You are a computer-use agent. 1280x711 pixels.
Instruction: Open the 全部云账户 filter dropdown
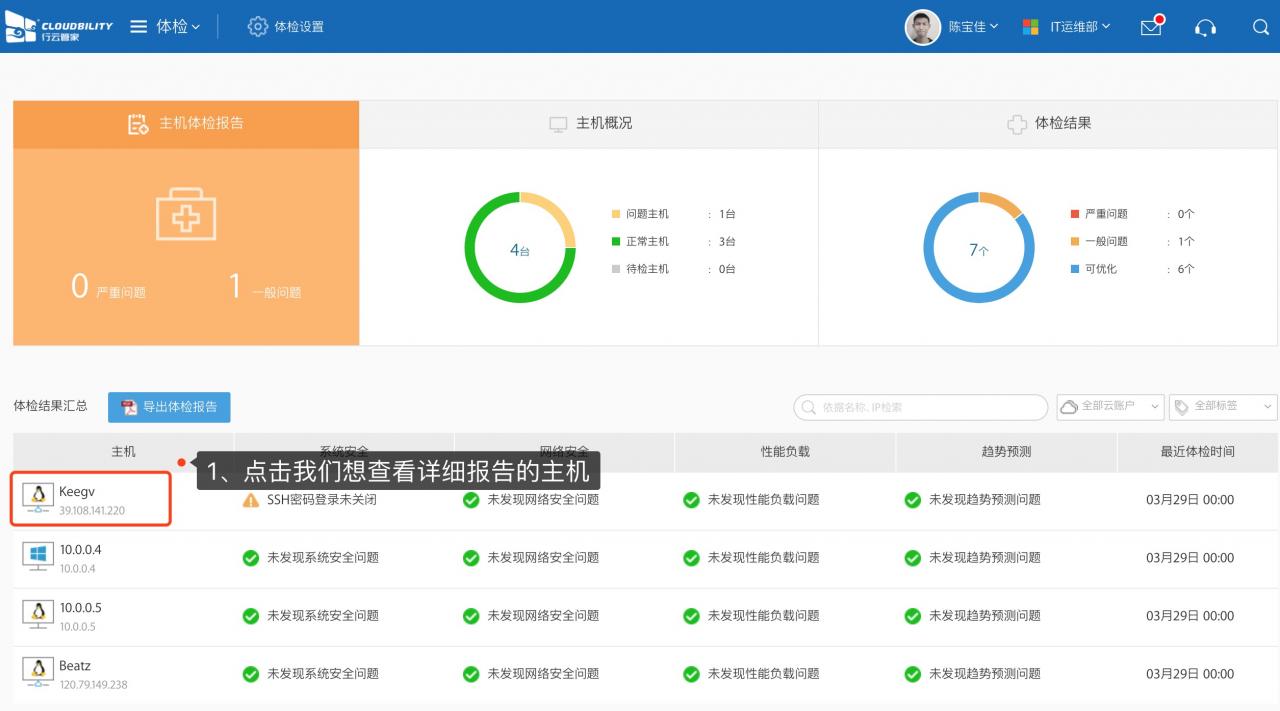pos(1110,407)
